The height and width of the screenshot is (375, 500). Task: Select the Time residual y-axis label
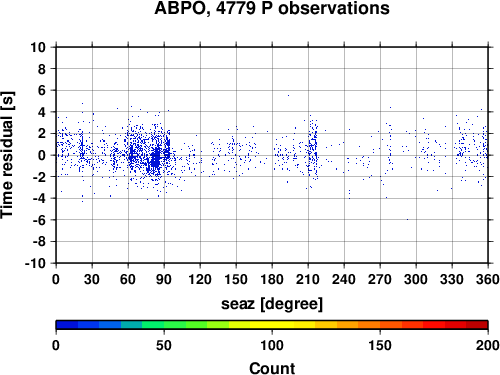click(x=8, y=155)
